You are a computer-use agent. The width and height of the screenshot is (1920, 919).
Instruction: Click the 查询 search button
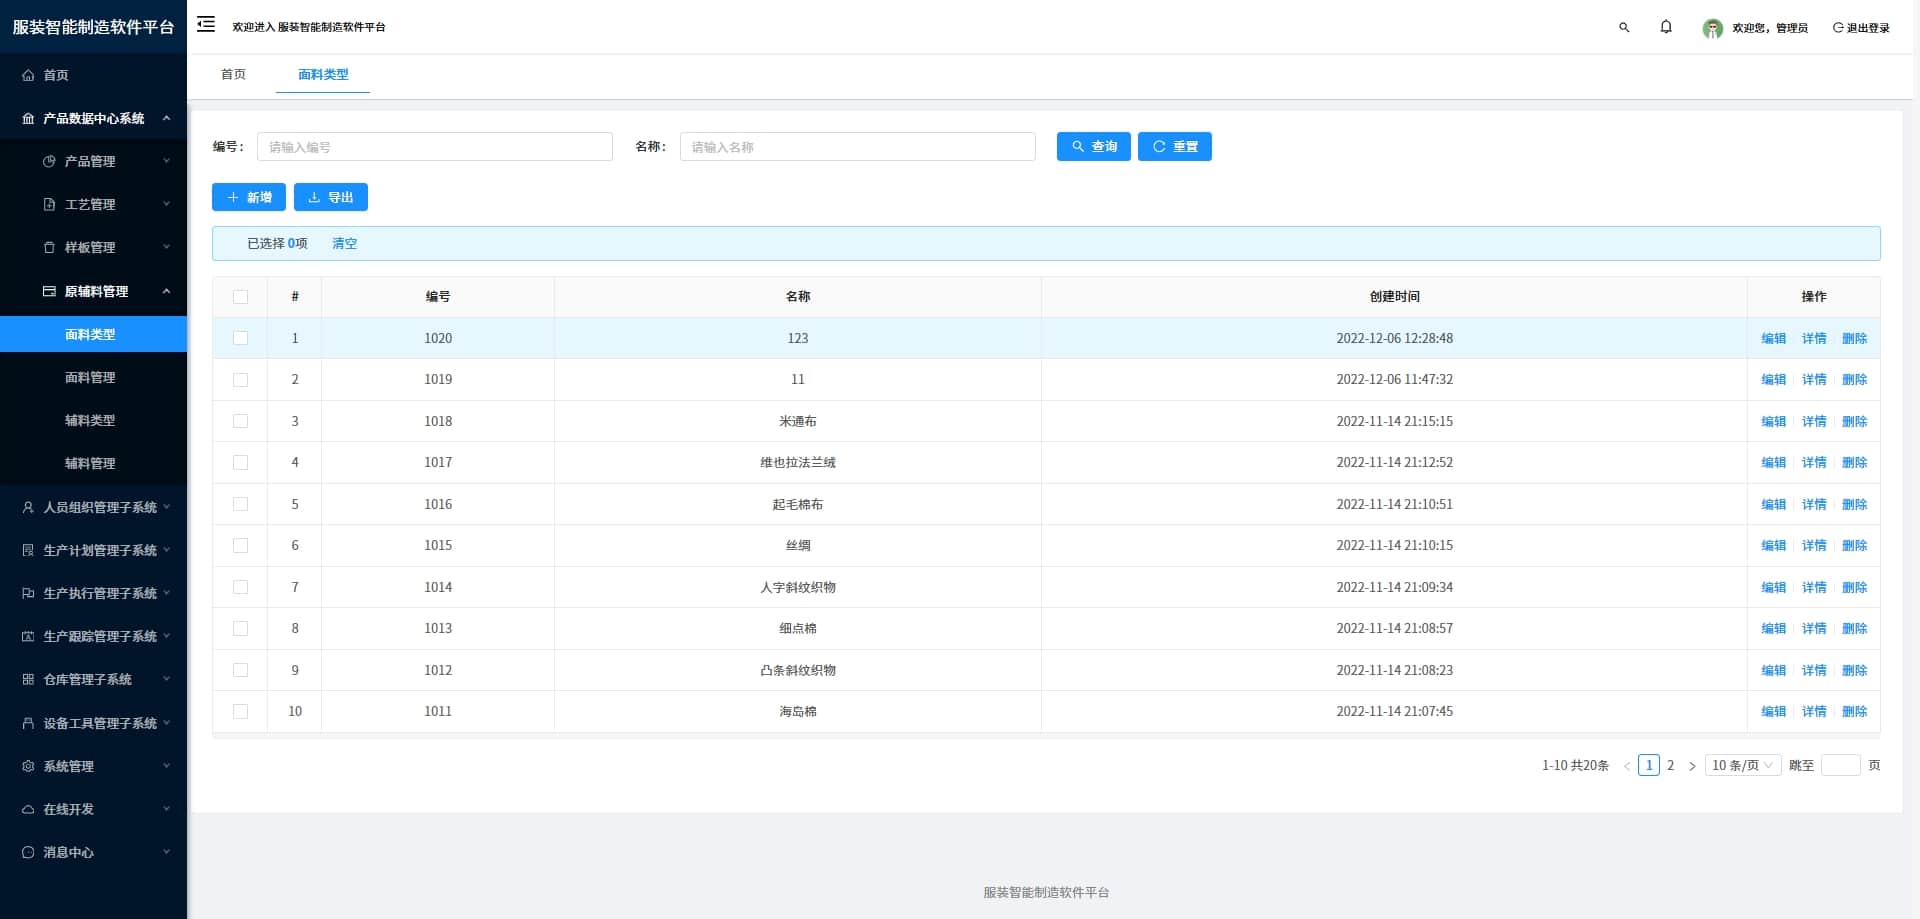(x=1093, y=147)
